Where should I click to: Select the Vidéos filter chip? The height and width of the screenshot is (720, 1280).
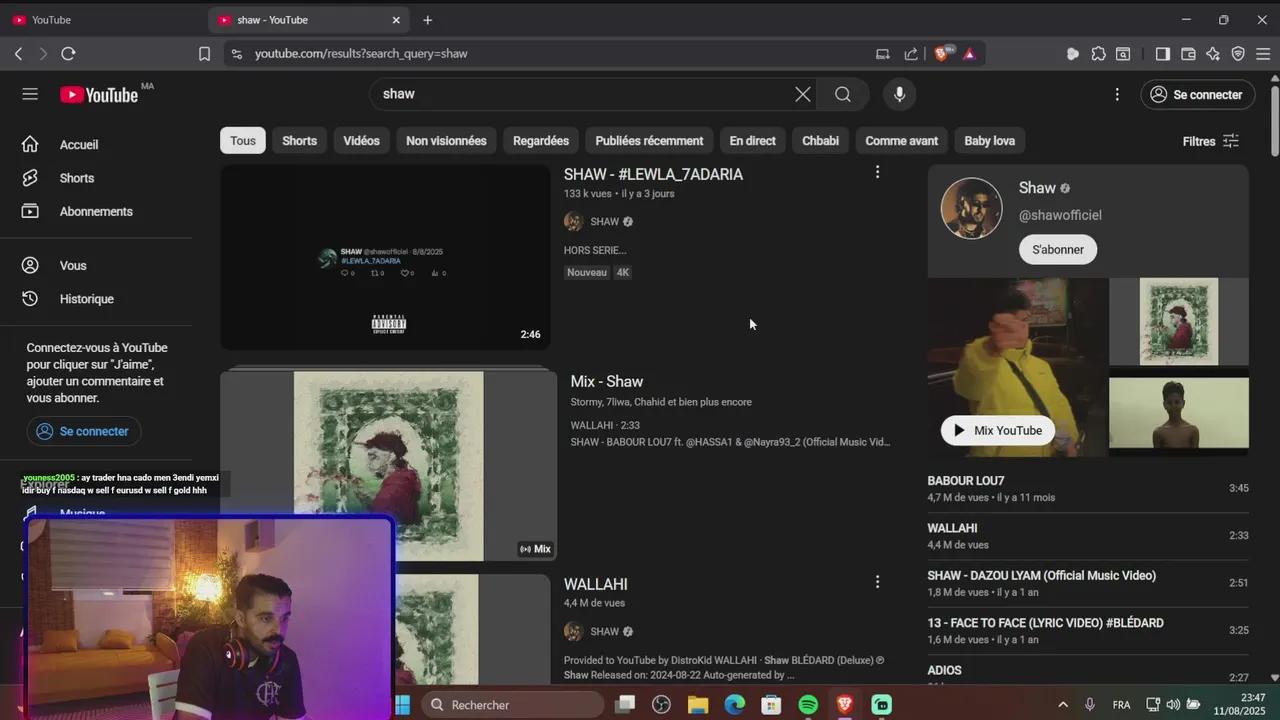click(361, 141)
